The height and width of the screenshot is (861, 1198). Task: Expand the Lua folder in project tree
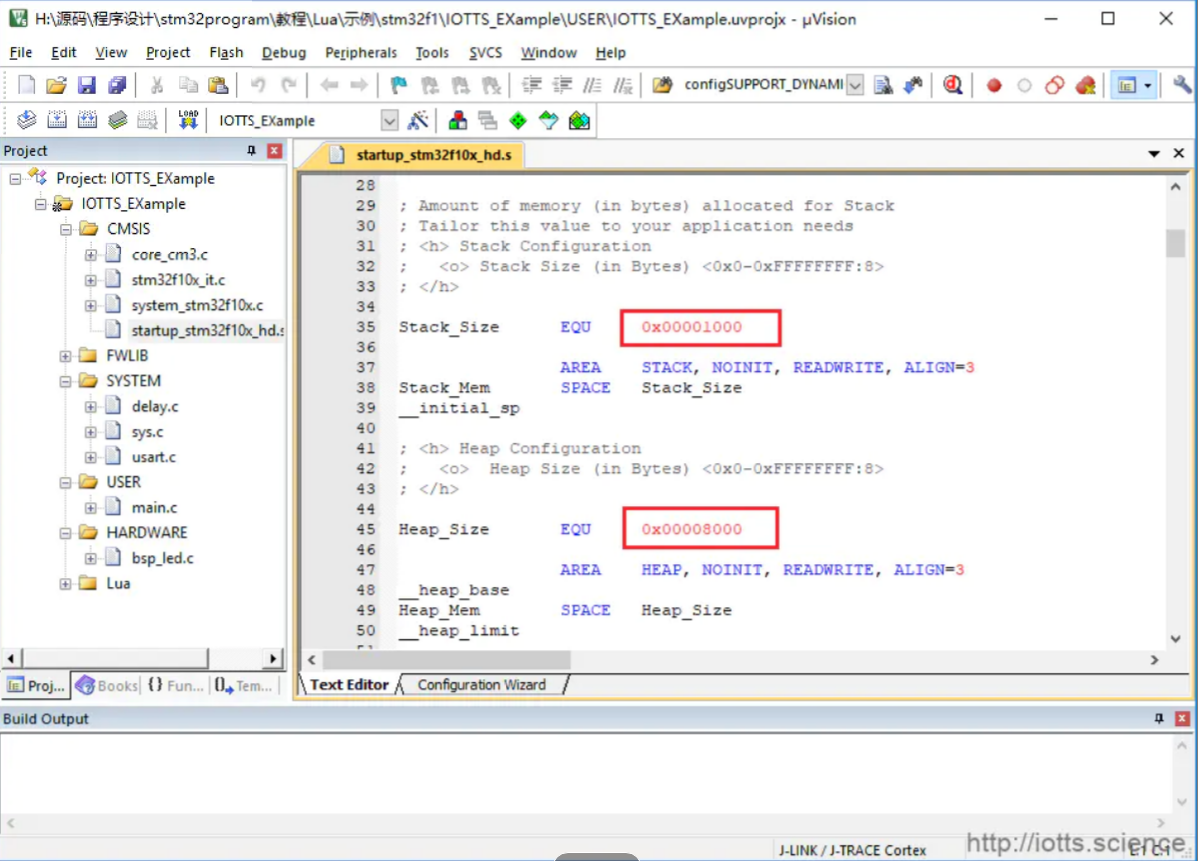pos(65,584)
